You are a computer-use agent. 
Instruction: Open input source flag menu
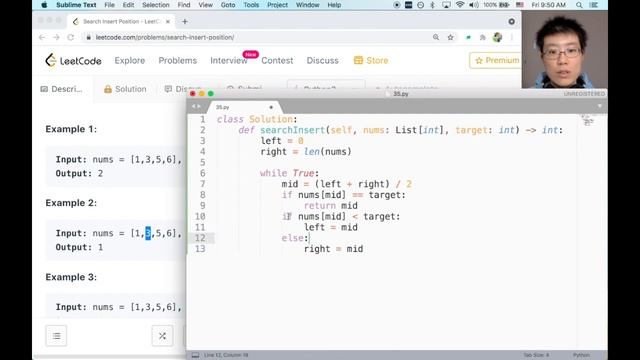point(520,5)
